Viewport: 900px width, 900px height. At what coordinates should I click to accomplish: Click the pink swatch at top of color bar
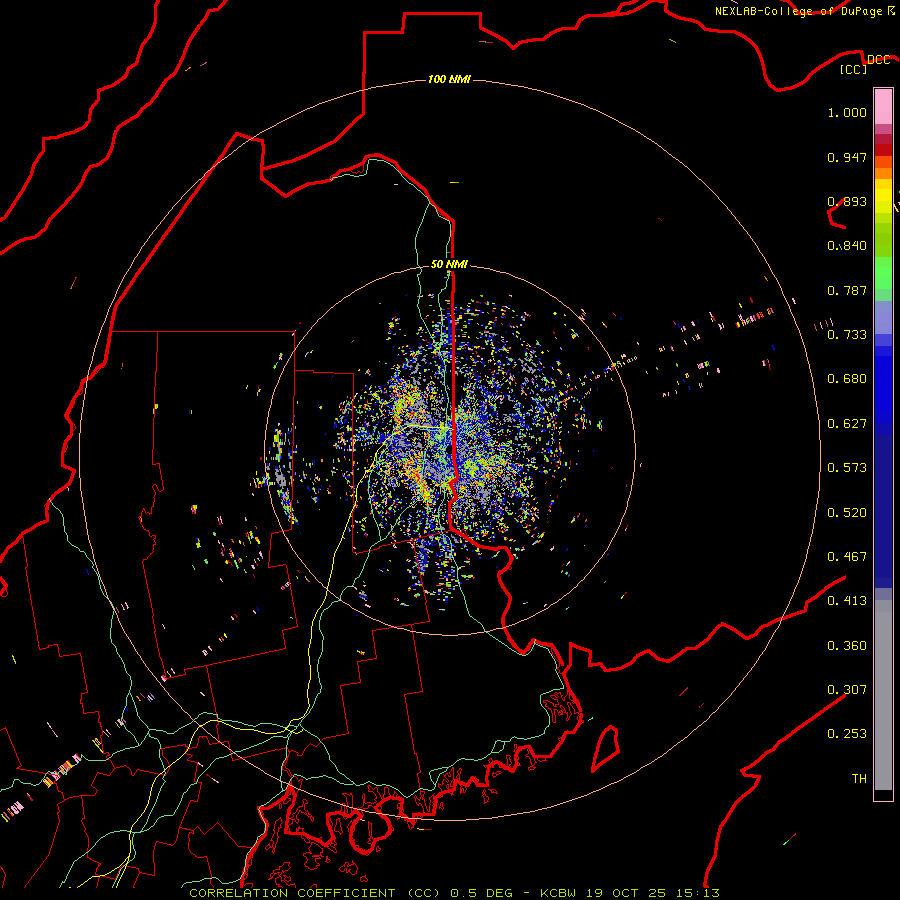pos(883,107)
